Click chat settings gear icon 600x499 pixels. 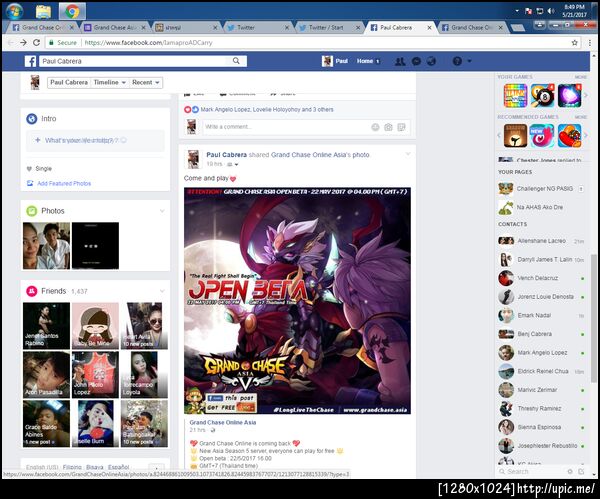click(570, 471)
